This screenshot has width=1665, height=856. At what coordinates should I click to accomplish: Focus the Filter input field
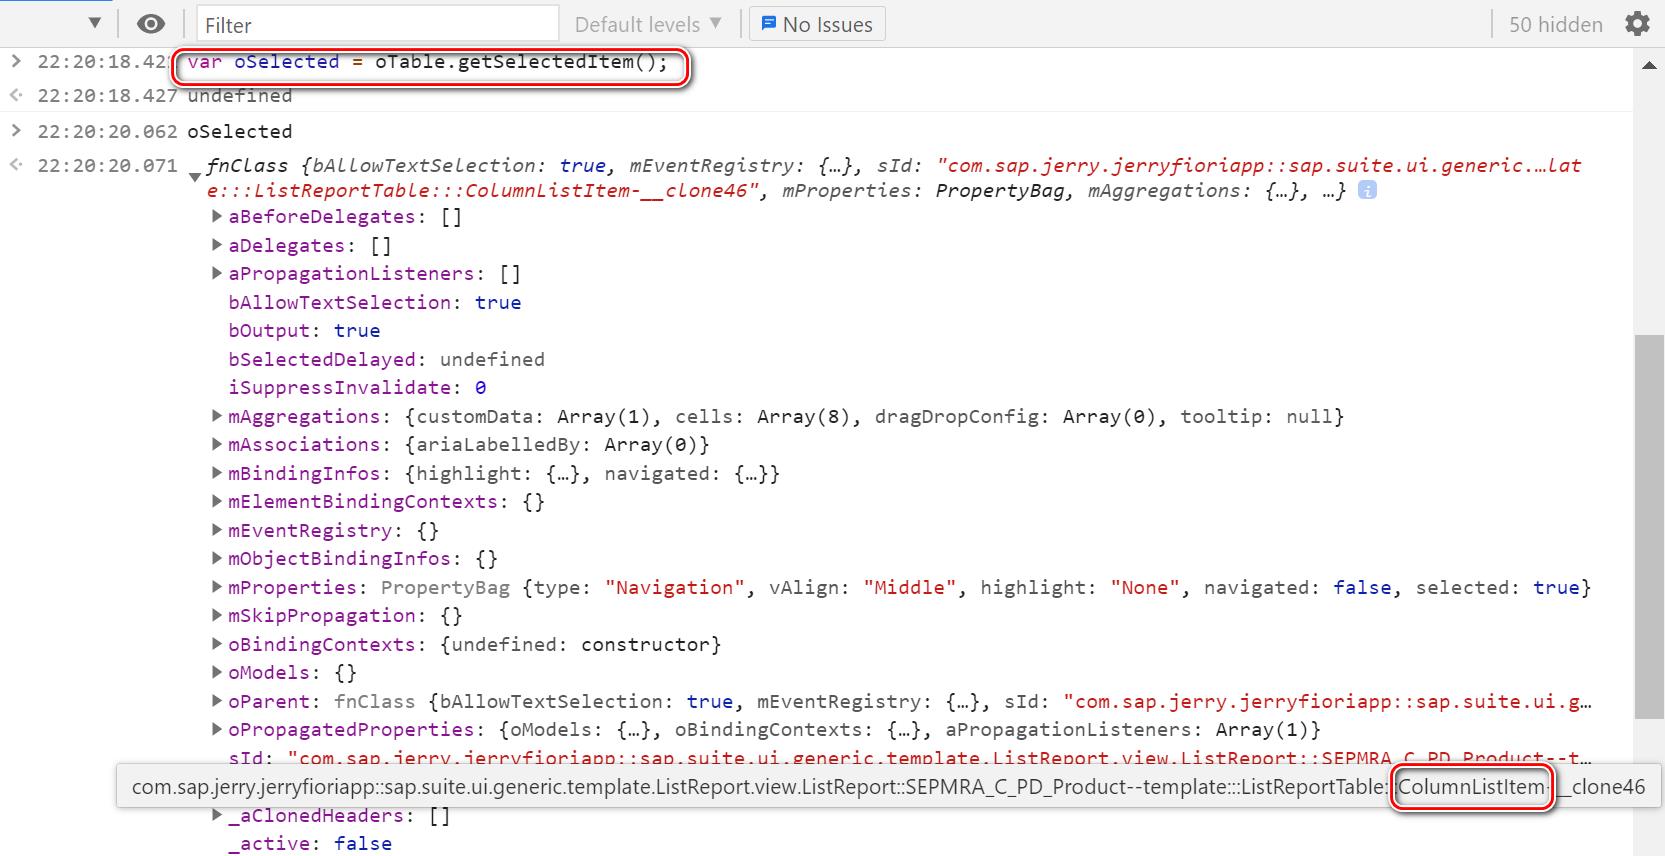378,24
